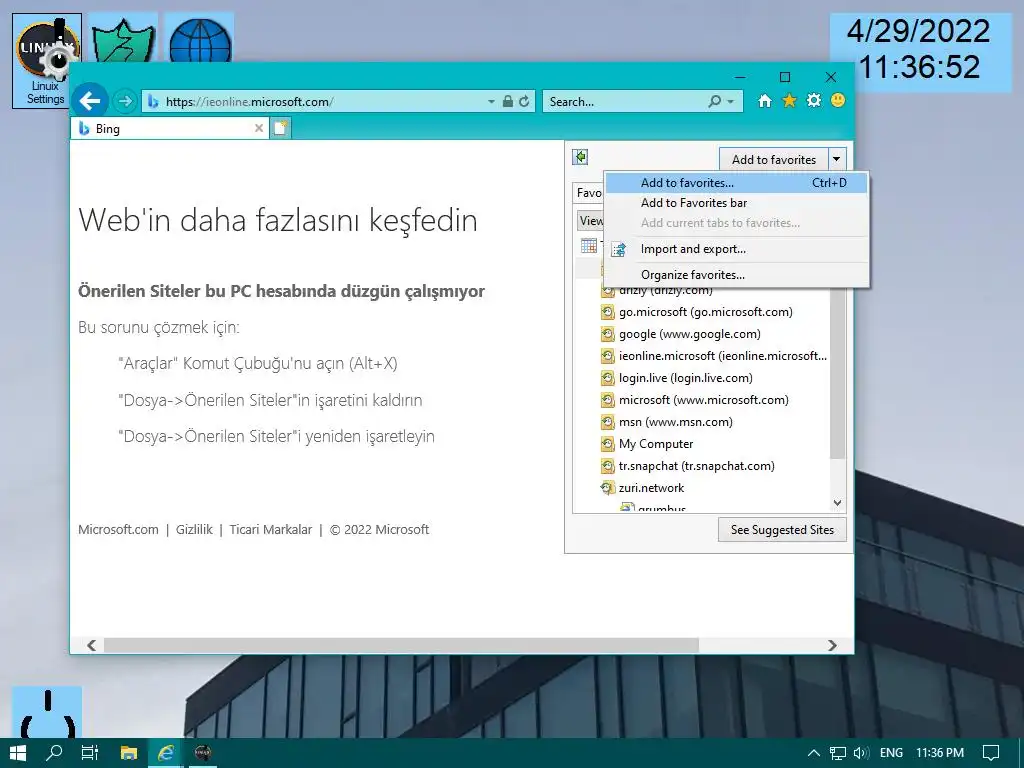Image resolution: width=1024 pixels, height=768 pixels.
Task: Pin the Favorites Center with green arrow icon
Action: click(x=580, y=157)
